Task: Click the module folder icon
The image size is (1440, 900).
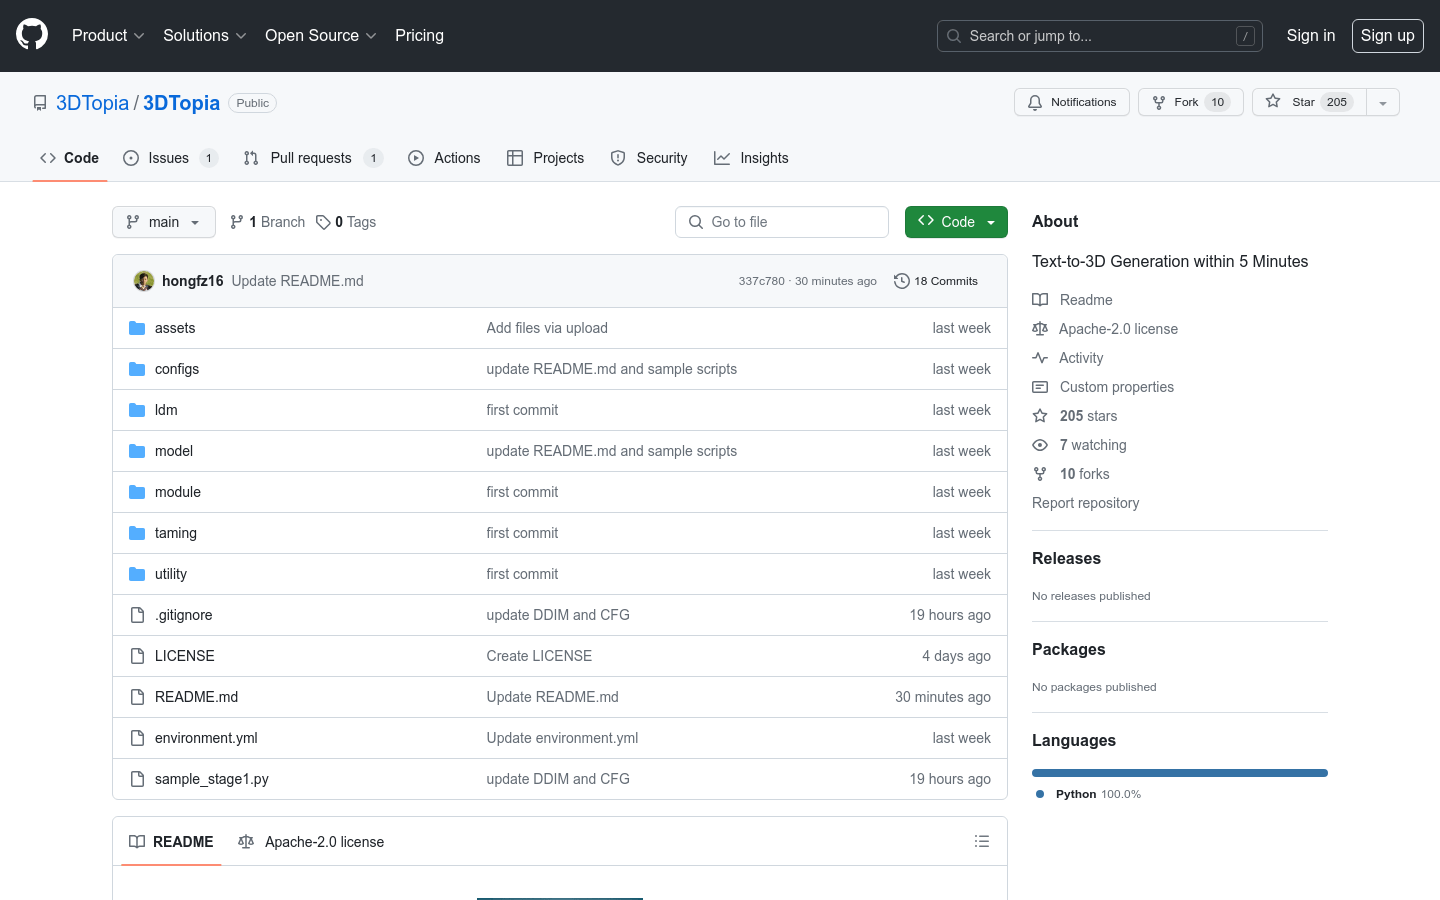Action: pyautogui.click(x=137, y=492)
